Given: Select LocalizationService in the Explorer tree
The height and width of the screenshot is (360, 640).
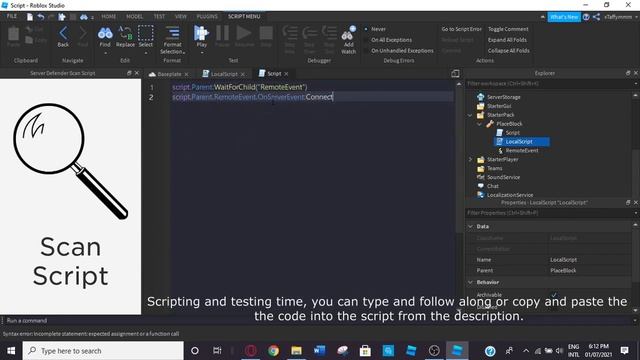Looking at the screenshot, I should click(510, 195).
